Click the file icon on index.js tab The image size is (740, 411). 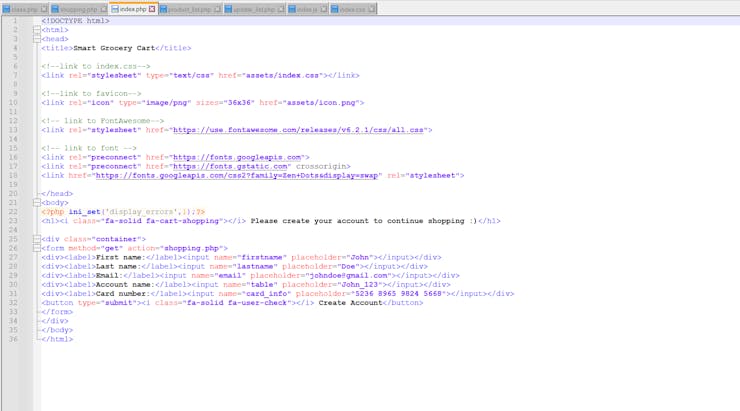[292, 9]
